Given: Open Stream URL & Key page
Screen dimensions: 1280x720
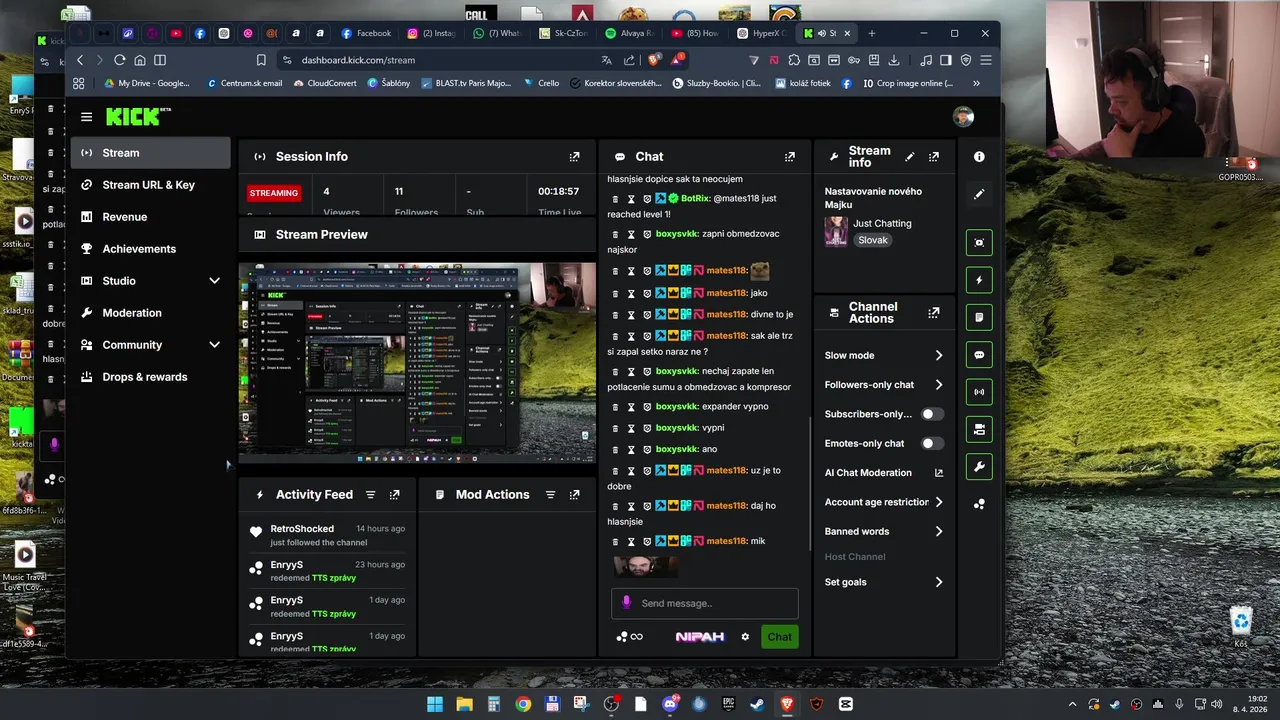Looking at the screenshot, I should tap(153, 185).
